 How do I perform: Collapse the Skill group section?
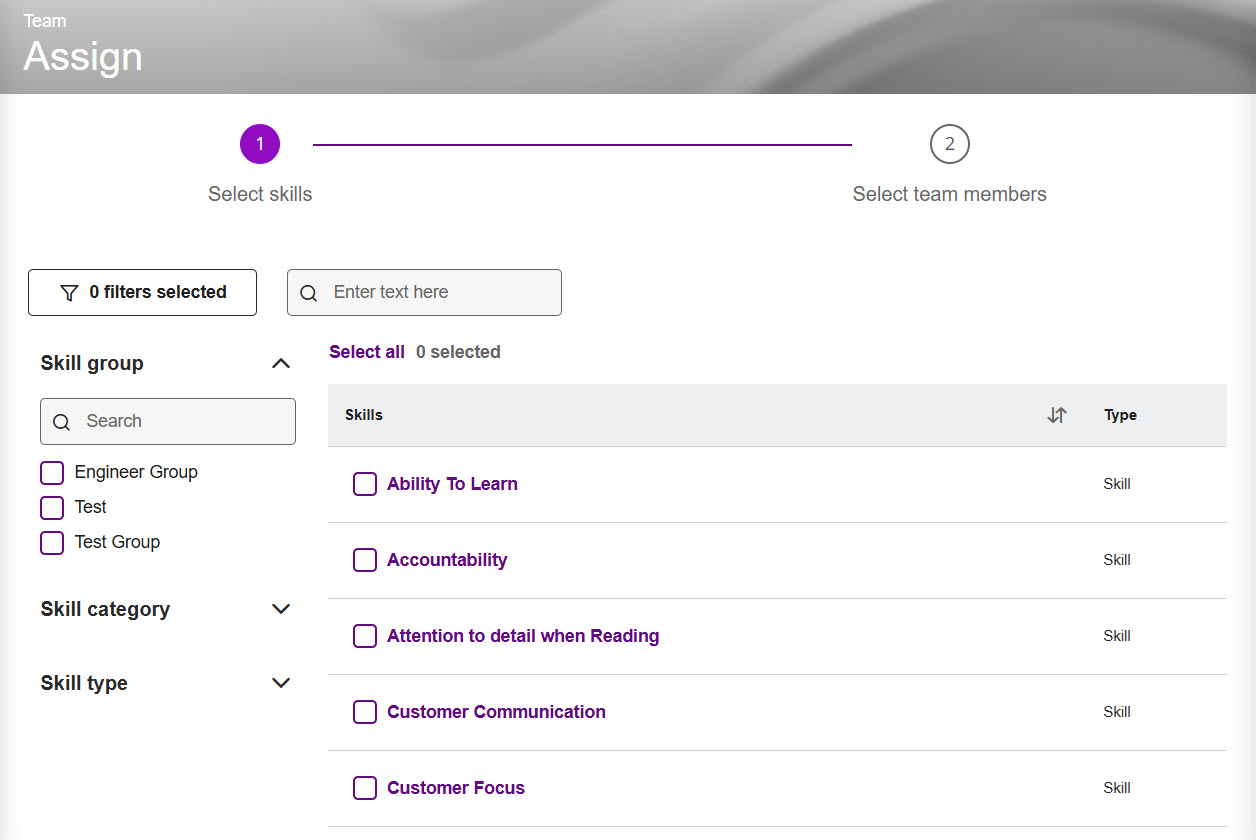tap(281, 363)
